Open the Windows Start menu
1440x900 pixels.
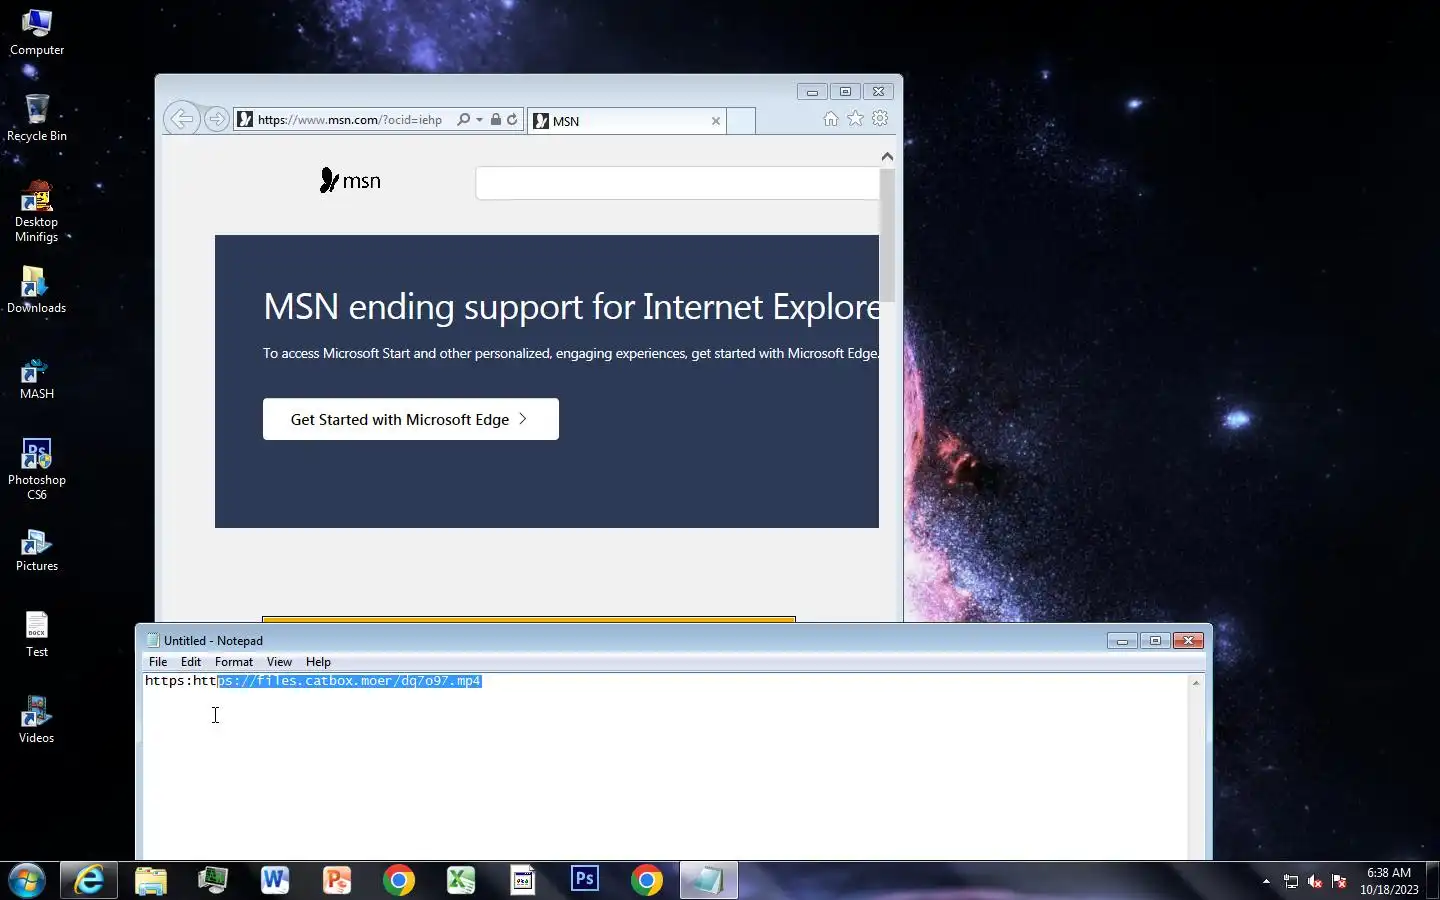click(27, 880)
